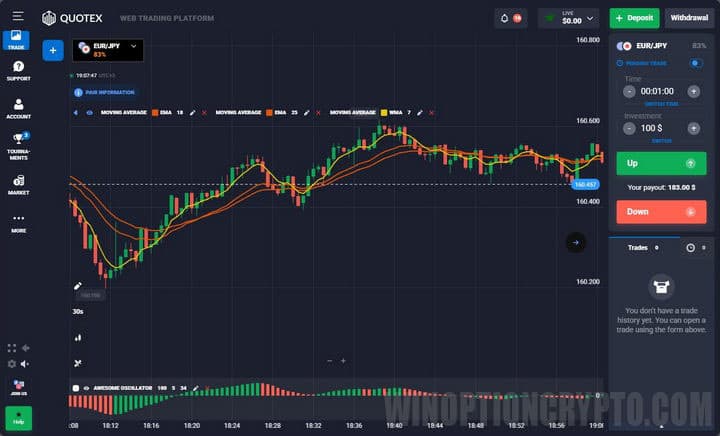This screenshot has width=720, height=436.
Task: Increase trade time with plus
Action: (694, 91)
